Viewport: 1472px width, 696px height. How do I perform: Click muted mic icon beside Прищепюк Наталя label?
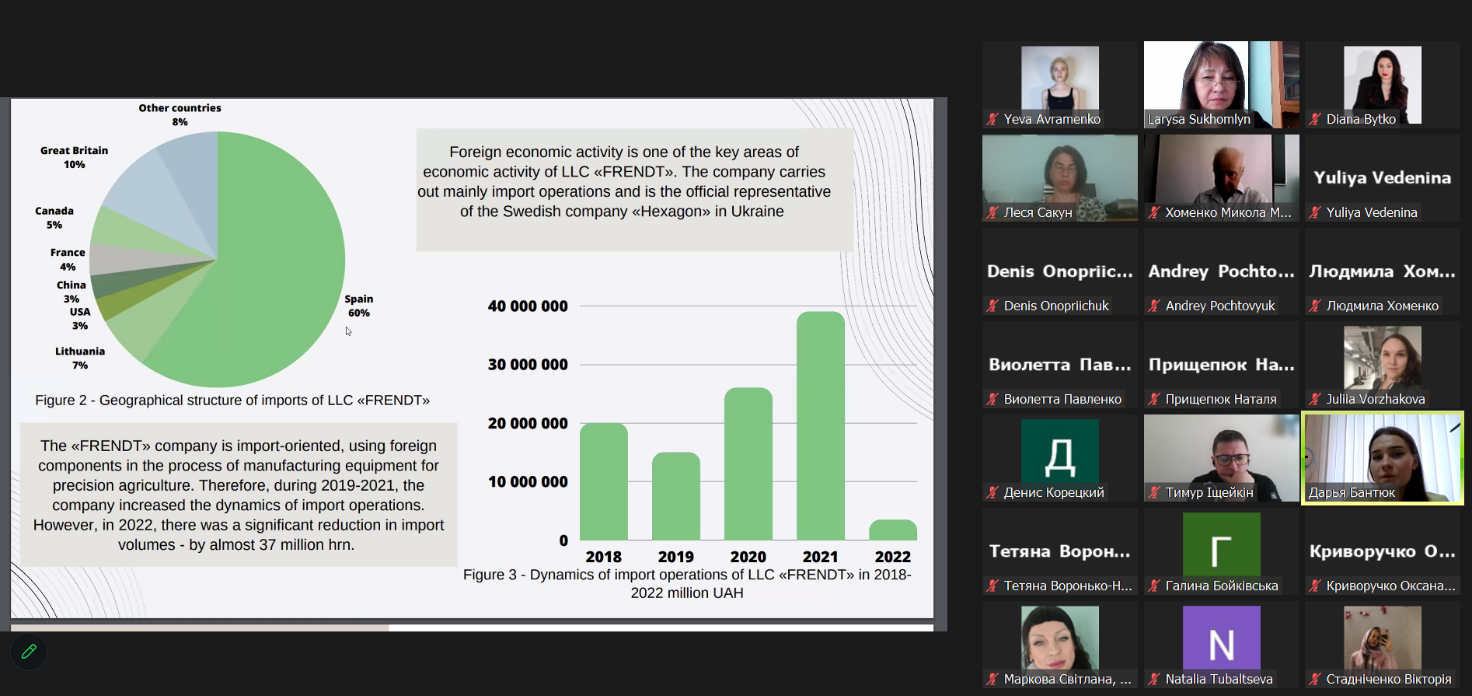point(1155,399)
